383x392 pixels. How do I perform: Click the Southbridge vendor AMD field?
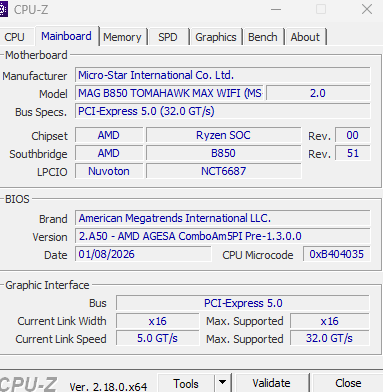pyautogui.click(x=109, y=153)
